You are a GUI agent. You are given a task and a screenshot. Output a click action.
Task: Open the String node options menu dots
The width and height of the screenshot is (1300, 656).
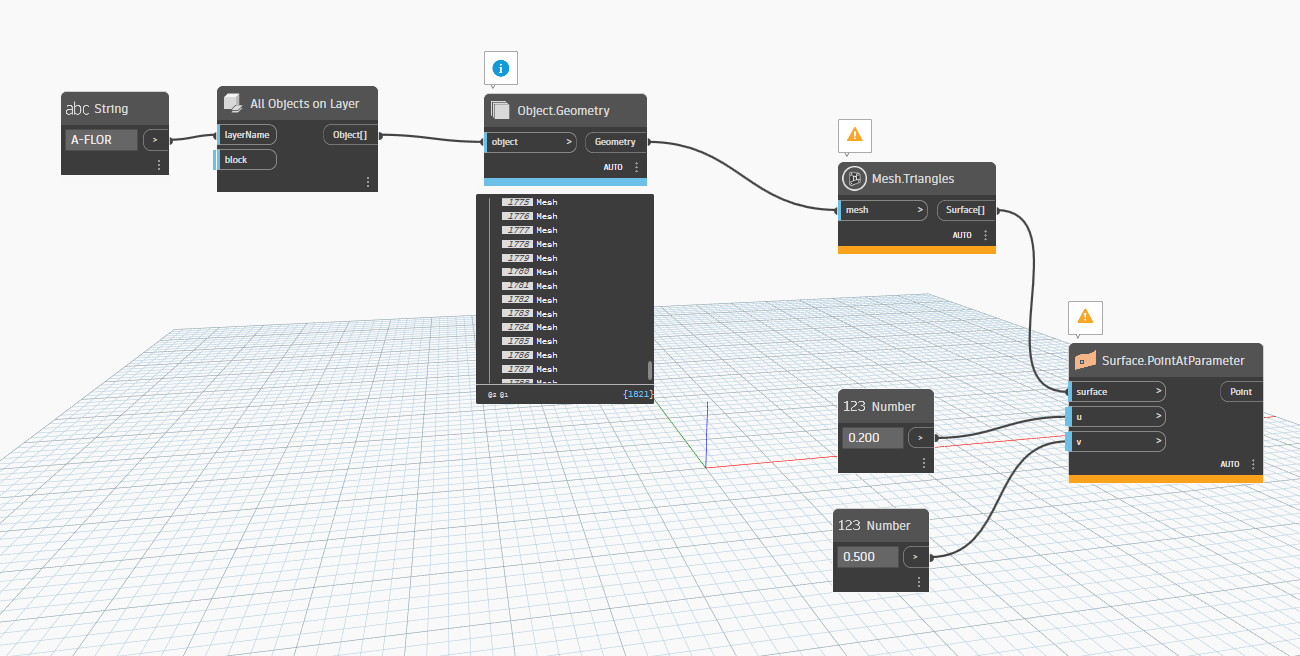point(159,165)
